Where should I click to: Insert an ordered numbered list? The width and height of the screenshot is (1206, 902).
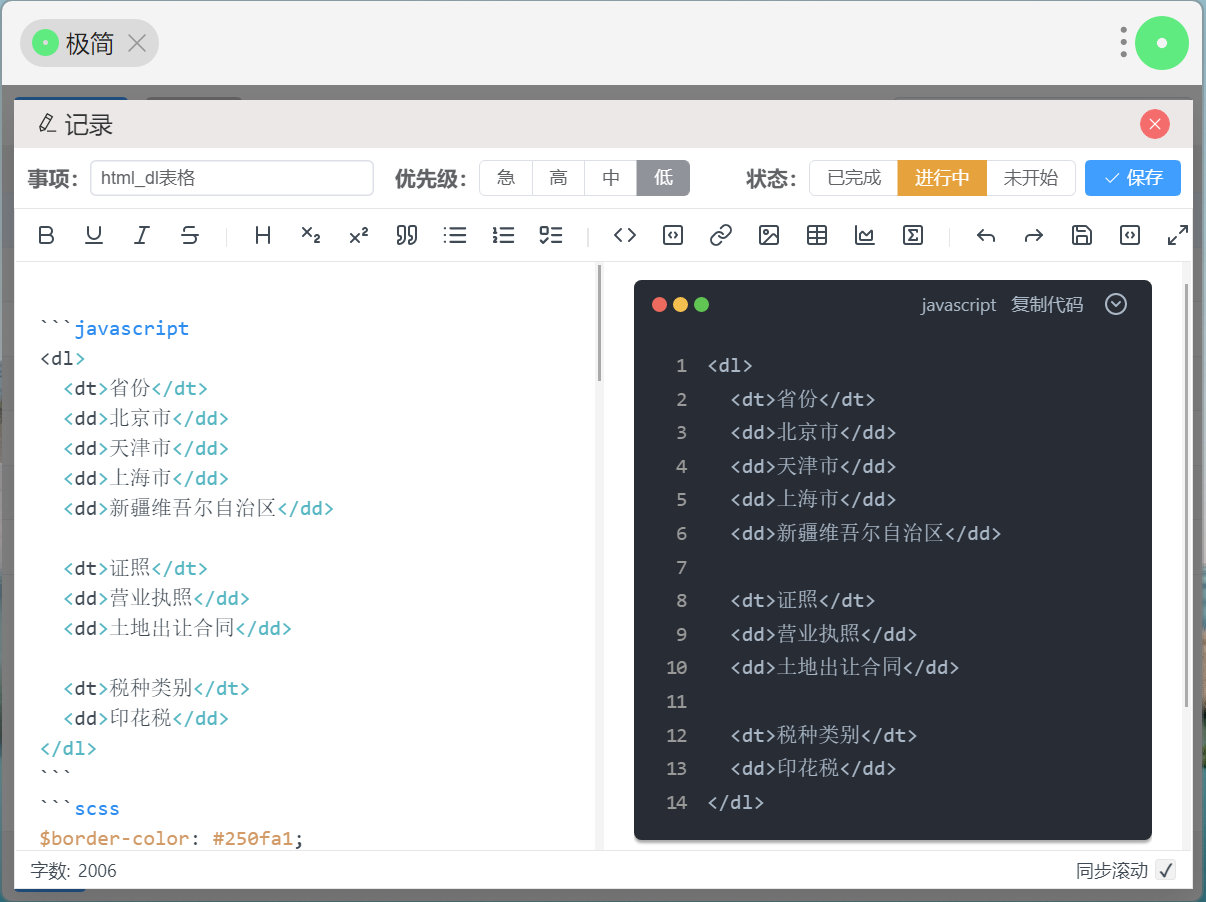click(503, 235)
